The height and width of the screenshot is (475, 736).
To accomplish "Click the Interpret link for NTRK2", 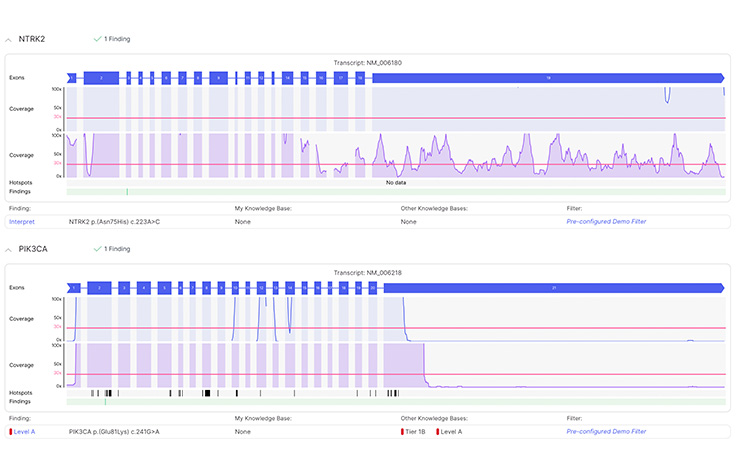I will point(21,221).
